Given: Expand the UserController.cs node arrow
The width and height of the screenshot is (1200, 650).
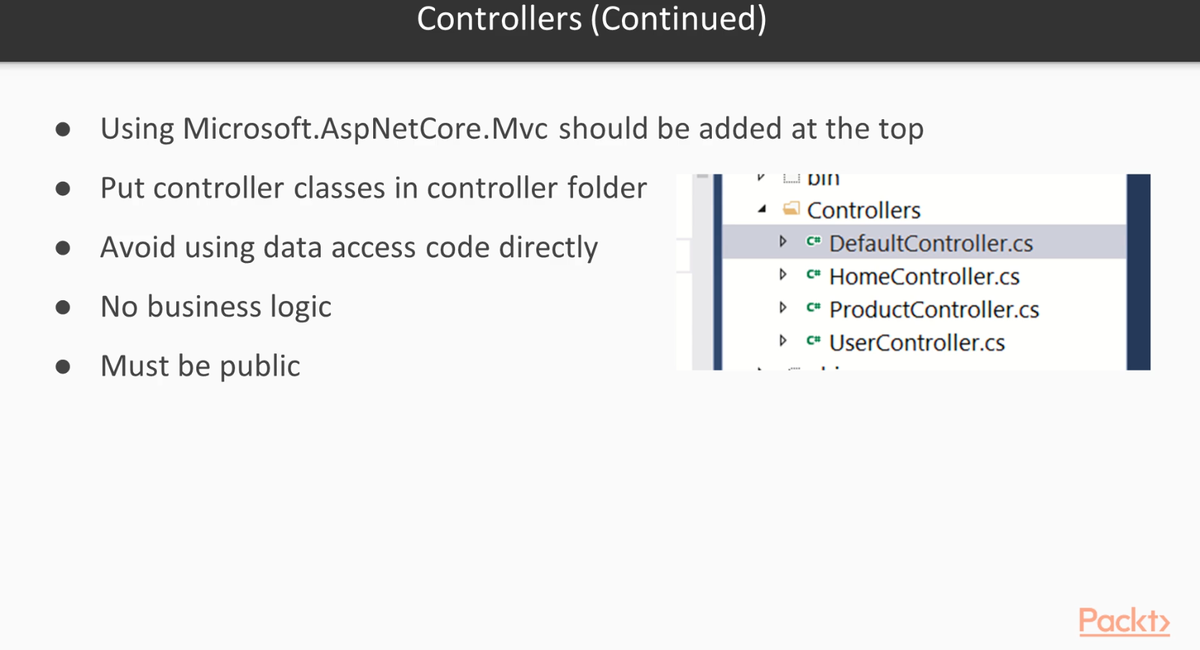Looking at the screenshot, I should pyautogui.click(x=783, y=342).
